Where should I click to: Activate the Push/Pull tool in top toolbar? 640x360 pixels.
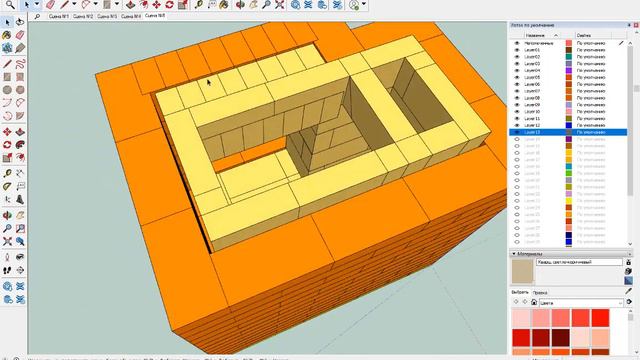[x=131, y=4]
